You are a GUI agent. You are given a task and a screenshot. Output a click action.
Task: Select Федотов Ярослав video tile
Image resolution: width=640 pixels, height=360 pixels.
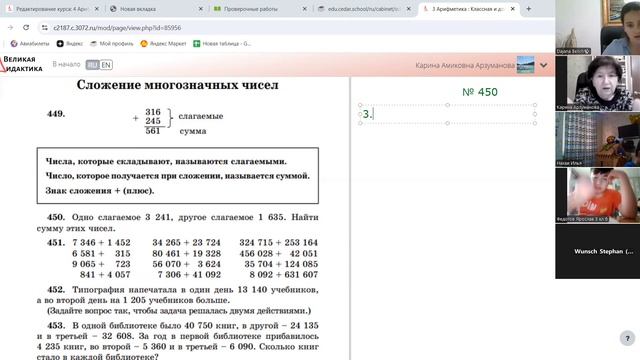pos(598,195)
